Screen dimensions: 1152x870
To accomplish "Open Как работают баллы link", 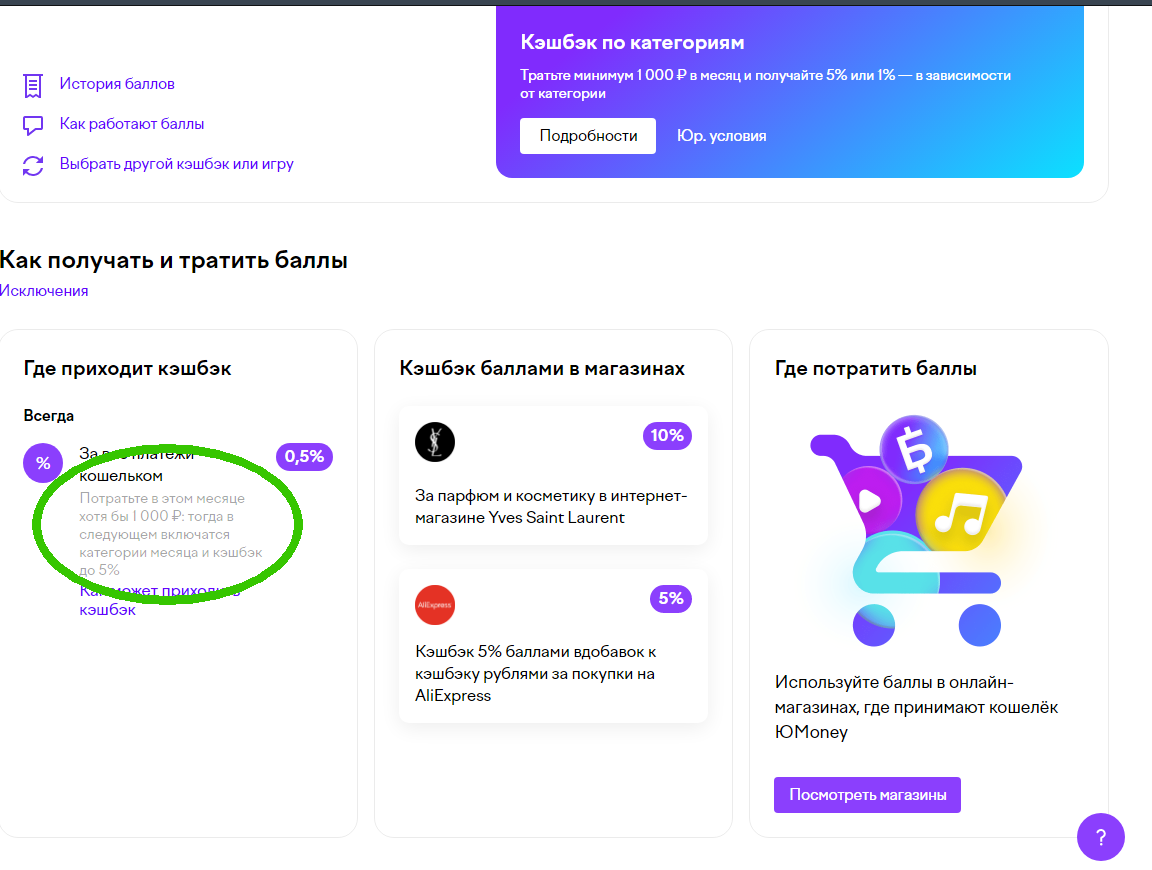I will (132, 123).
